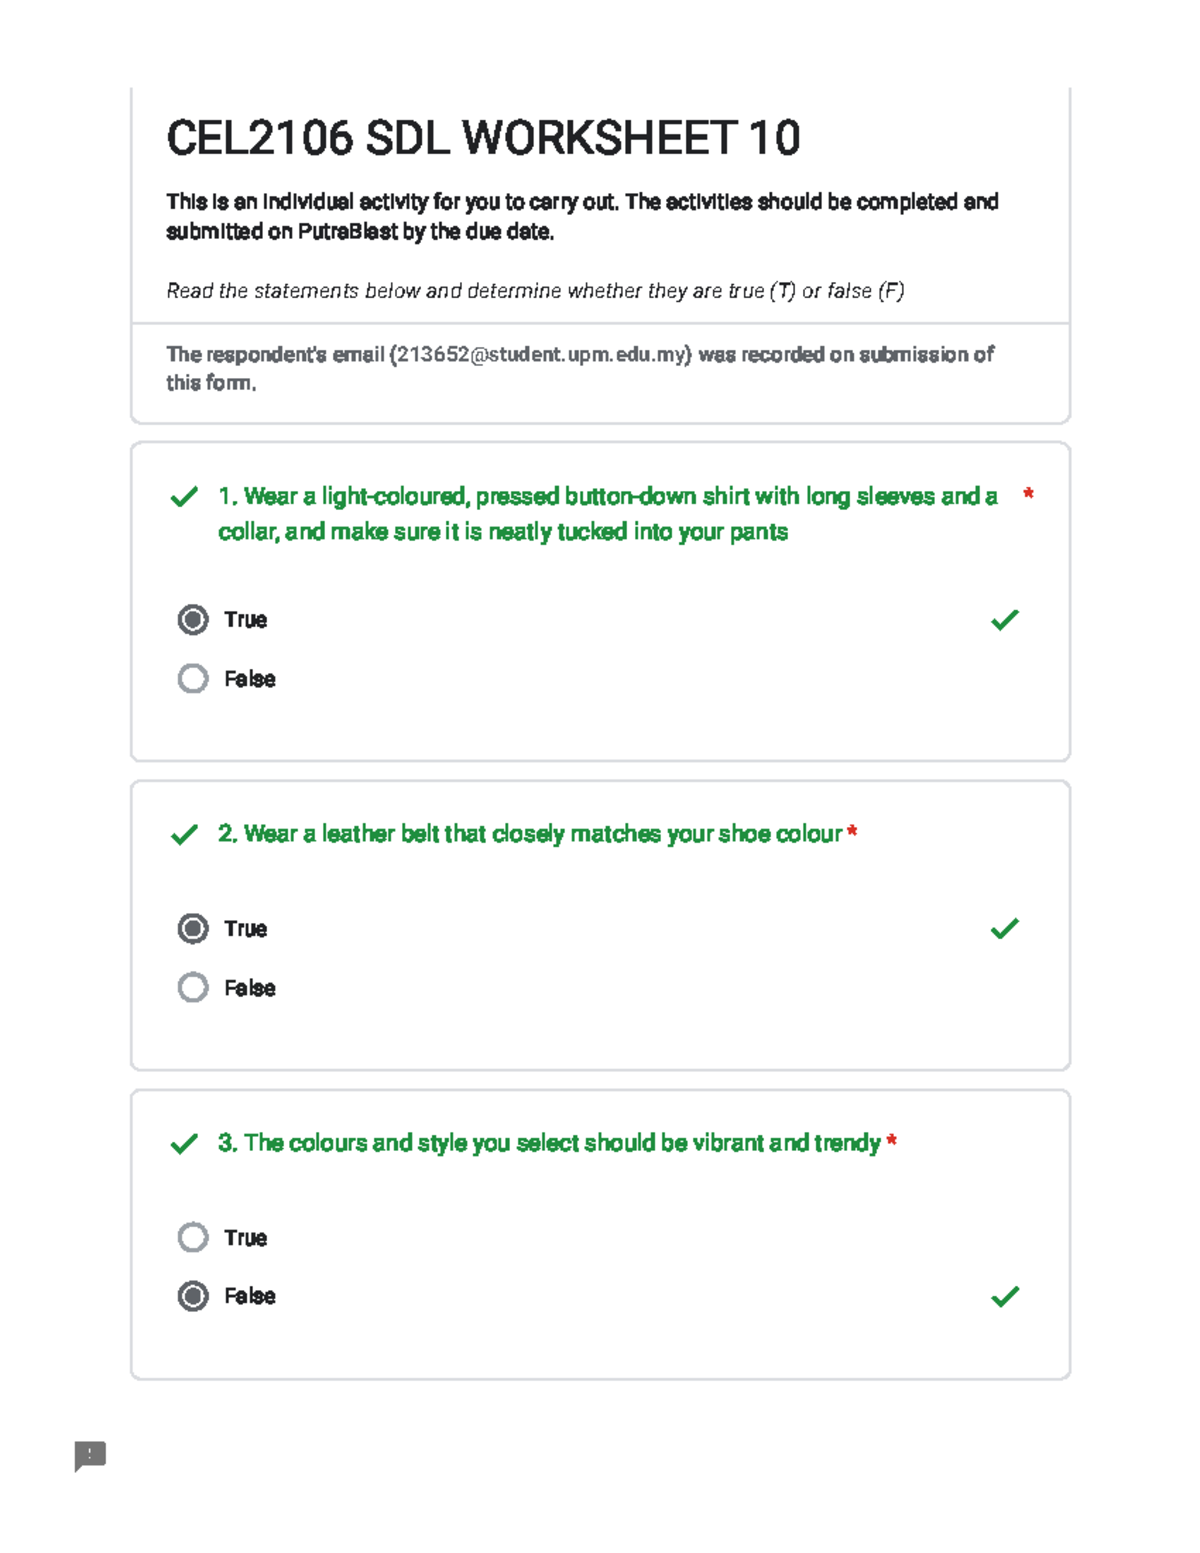Click the checkmark next to False in question 3
Image resolution: width=1200 pixels, height=1553 pixels.
pyautogui.click(x=1004, y=1297)
